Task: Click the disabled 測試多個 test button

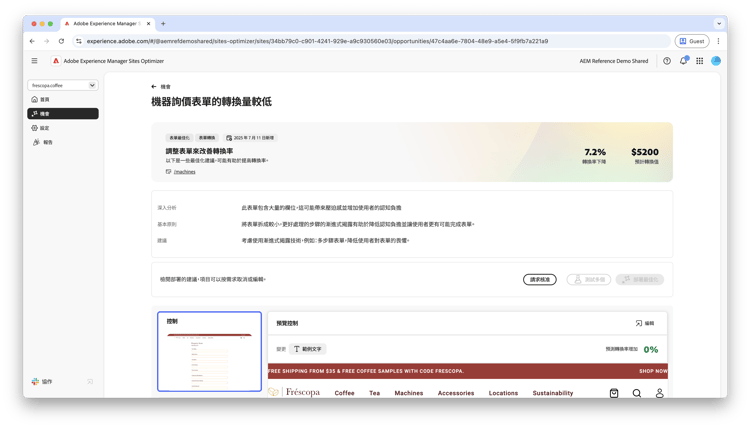Action: 589,279
